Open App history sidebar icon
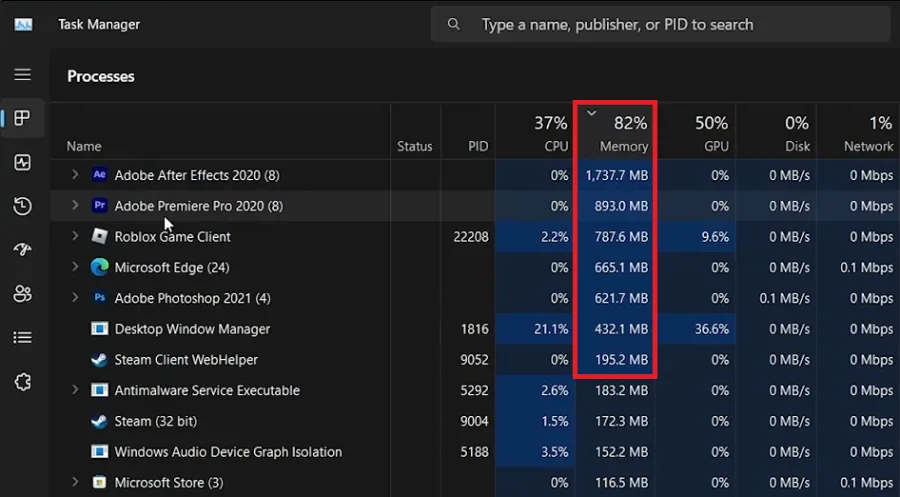The width and height of the screenshot is (900, 497). [22, 206]
